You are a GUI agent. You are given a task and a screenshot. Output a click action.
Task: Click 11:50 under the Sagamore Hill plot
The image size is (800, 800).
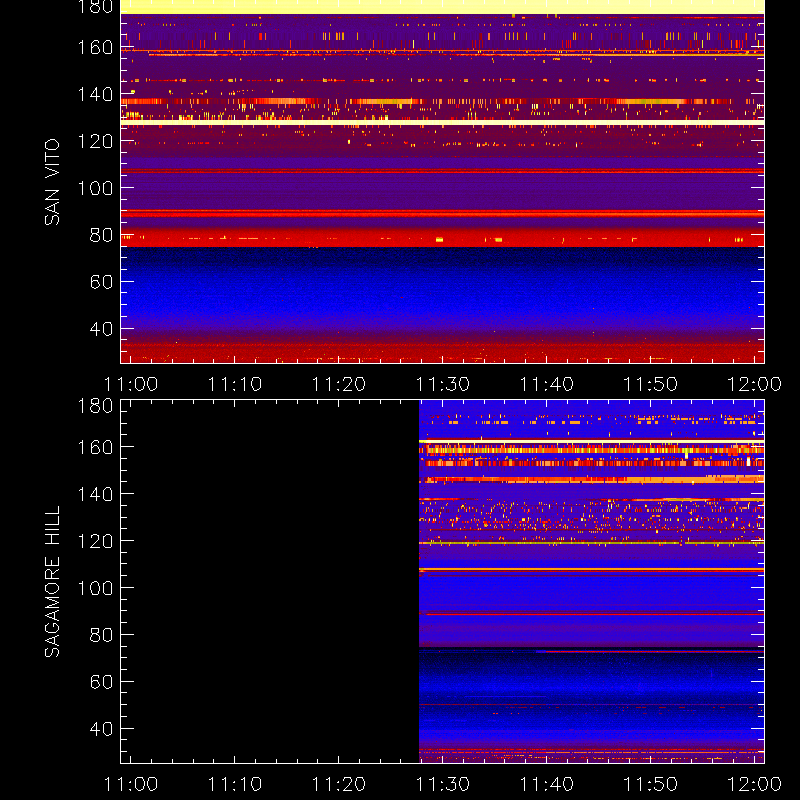coord(651,784)
